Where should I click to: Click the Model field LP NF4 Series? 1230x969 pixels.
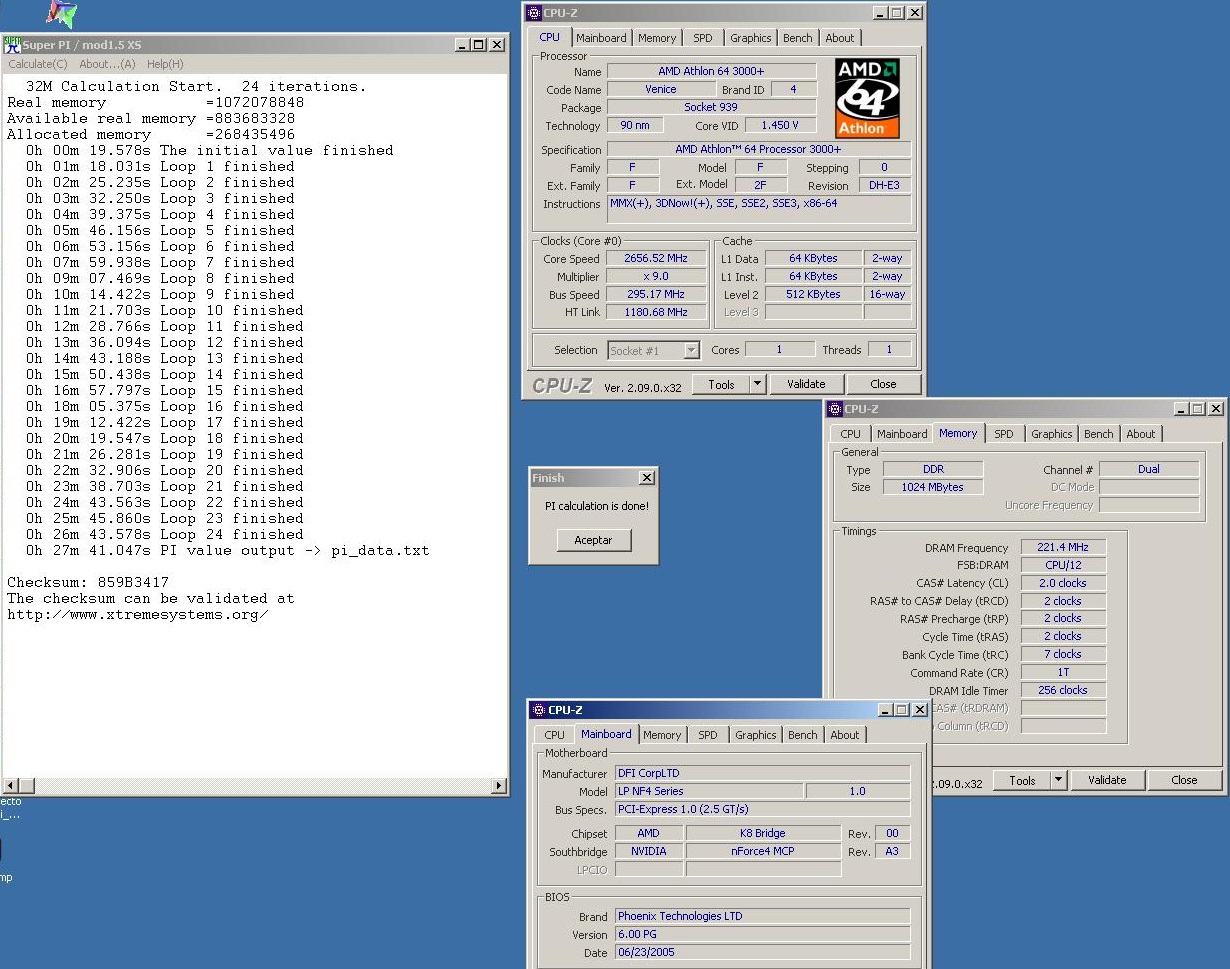[x=708, y=791]
